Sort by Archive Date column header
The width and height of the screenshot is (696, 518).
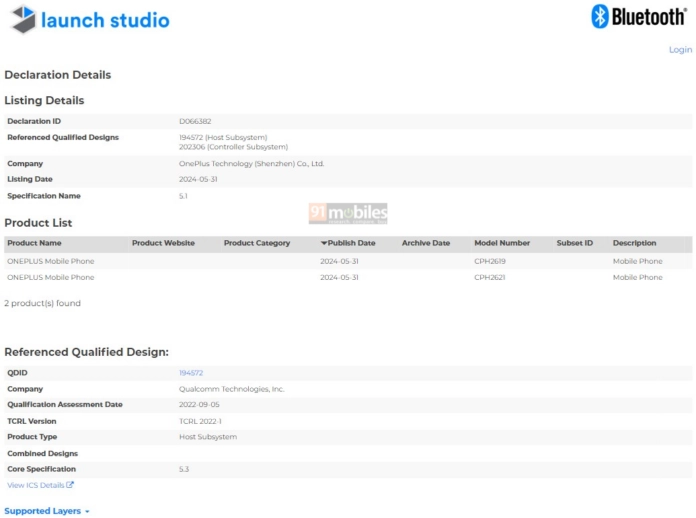tap(426, 243)
